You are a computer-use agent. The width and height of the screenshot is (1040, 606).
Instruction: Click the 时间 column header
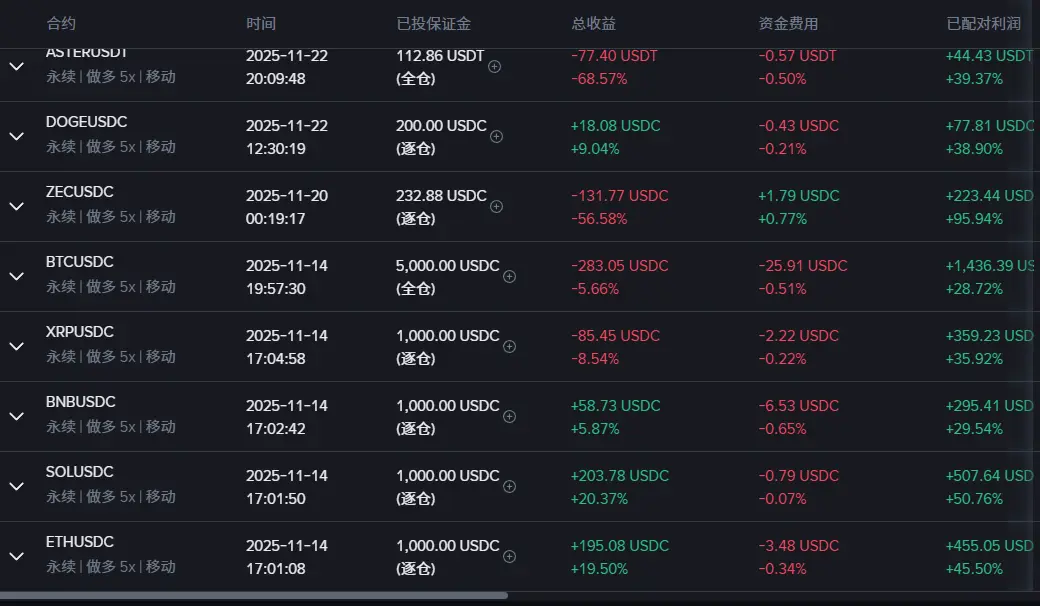[x=260, y=24]
